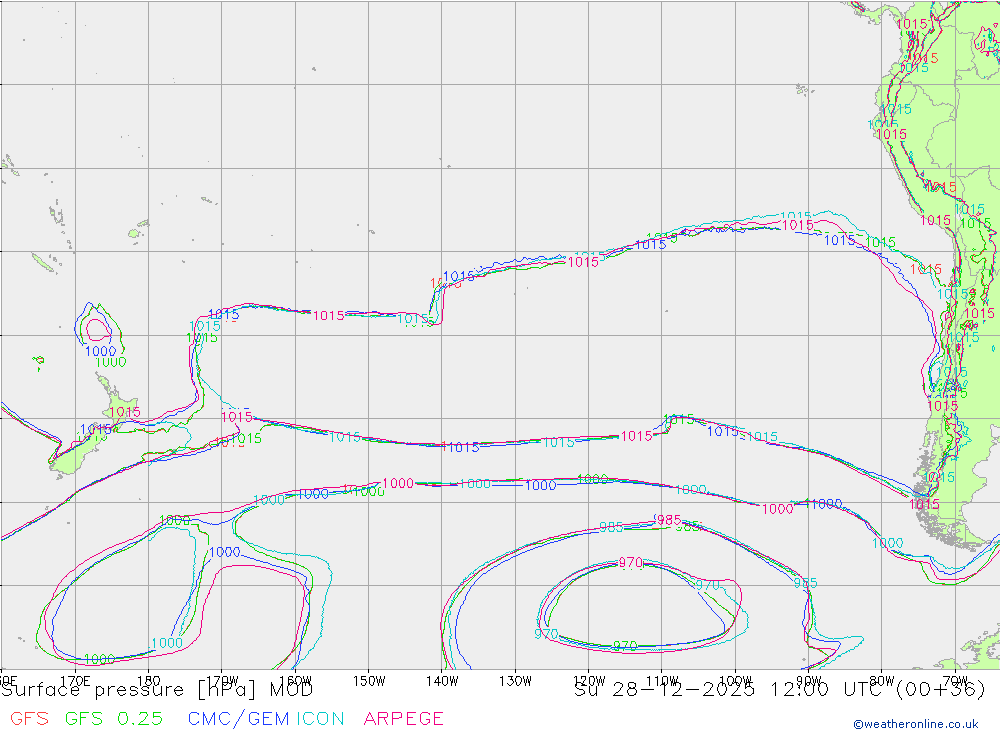Select the 80W longitude axis label
This screenshot has height=733, width=1000.
881,680
